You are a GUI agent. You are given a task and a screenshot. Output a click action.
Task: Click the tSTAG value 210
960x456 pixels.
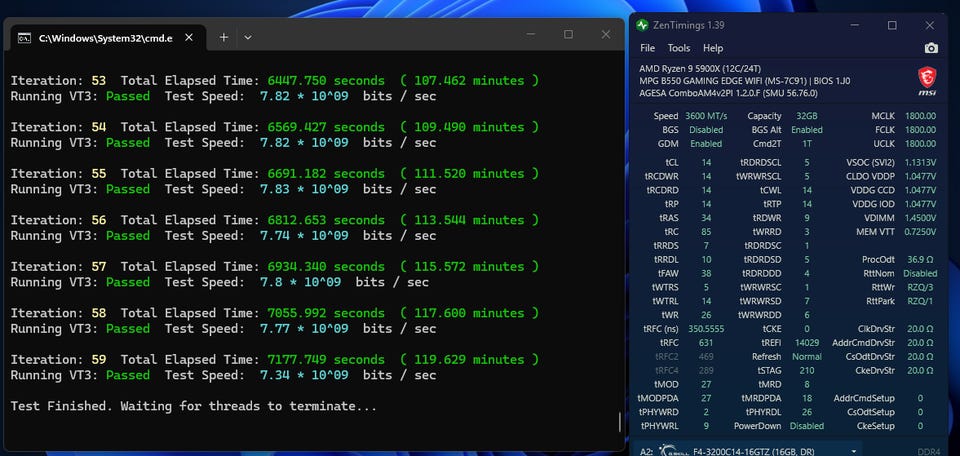[807, 370]
